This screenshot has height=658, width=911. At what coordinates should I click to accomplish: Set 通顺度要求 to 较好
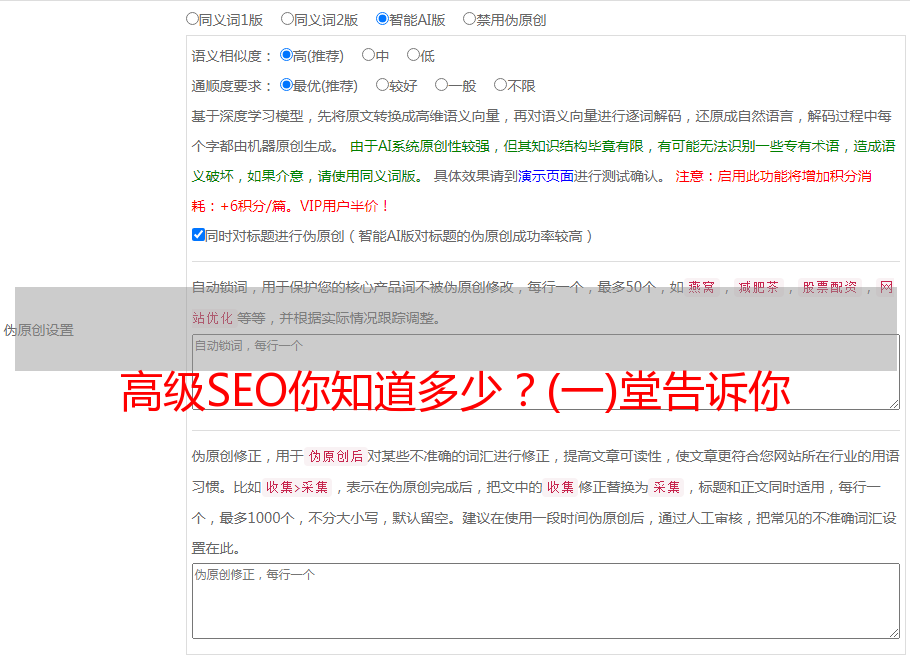pos(382,85)
